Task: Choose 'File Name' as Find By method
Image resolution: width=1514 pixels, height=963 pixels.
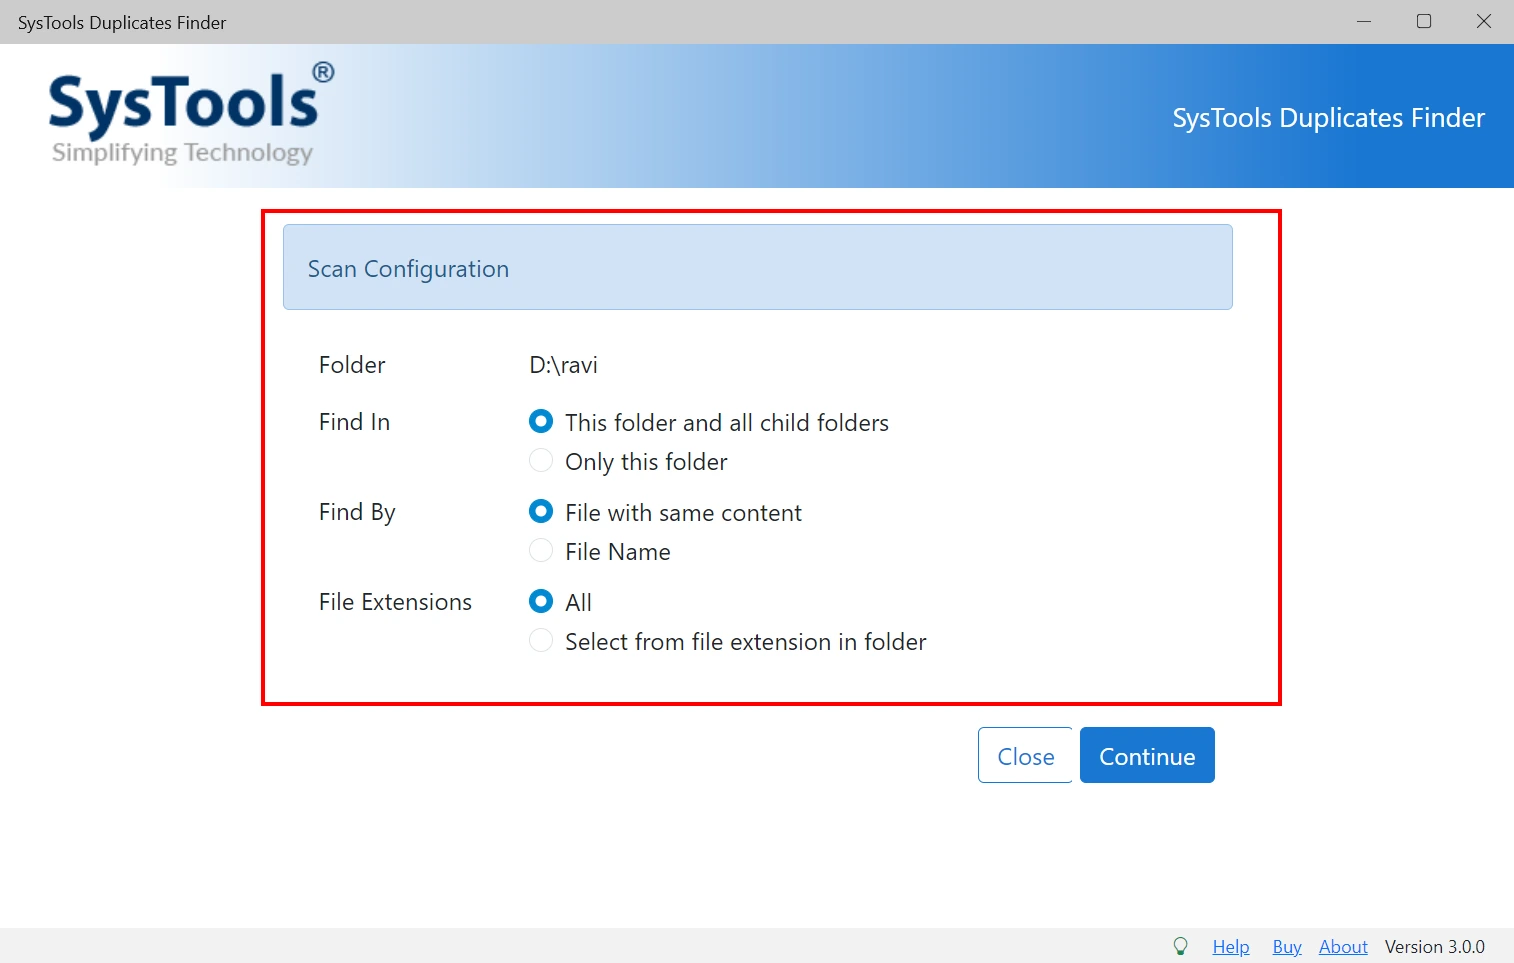Action: pos(541,551)
